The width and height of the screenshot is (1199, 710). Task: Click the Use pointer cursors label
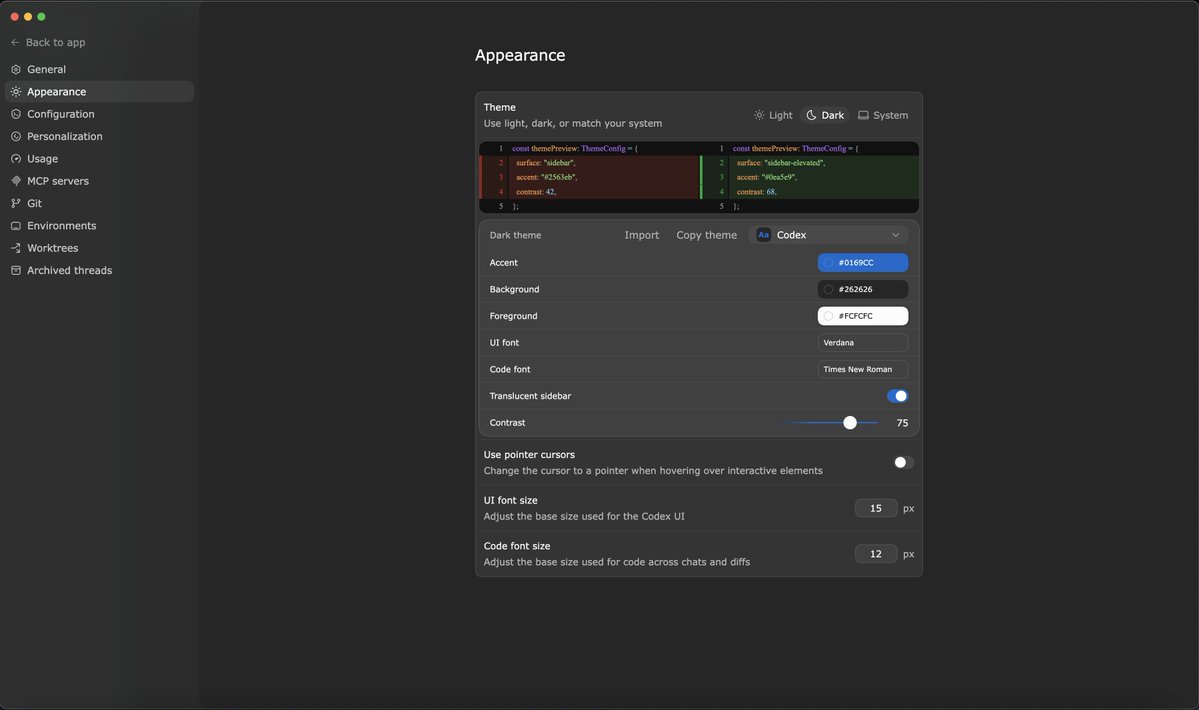(x=529, y=455)
